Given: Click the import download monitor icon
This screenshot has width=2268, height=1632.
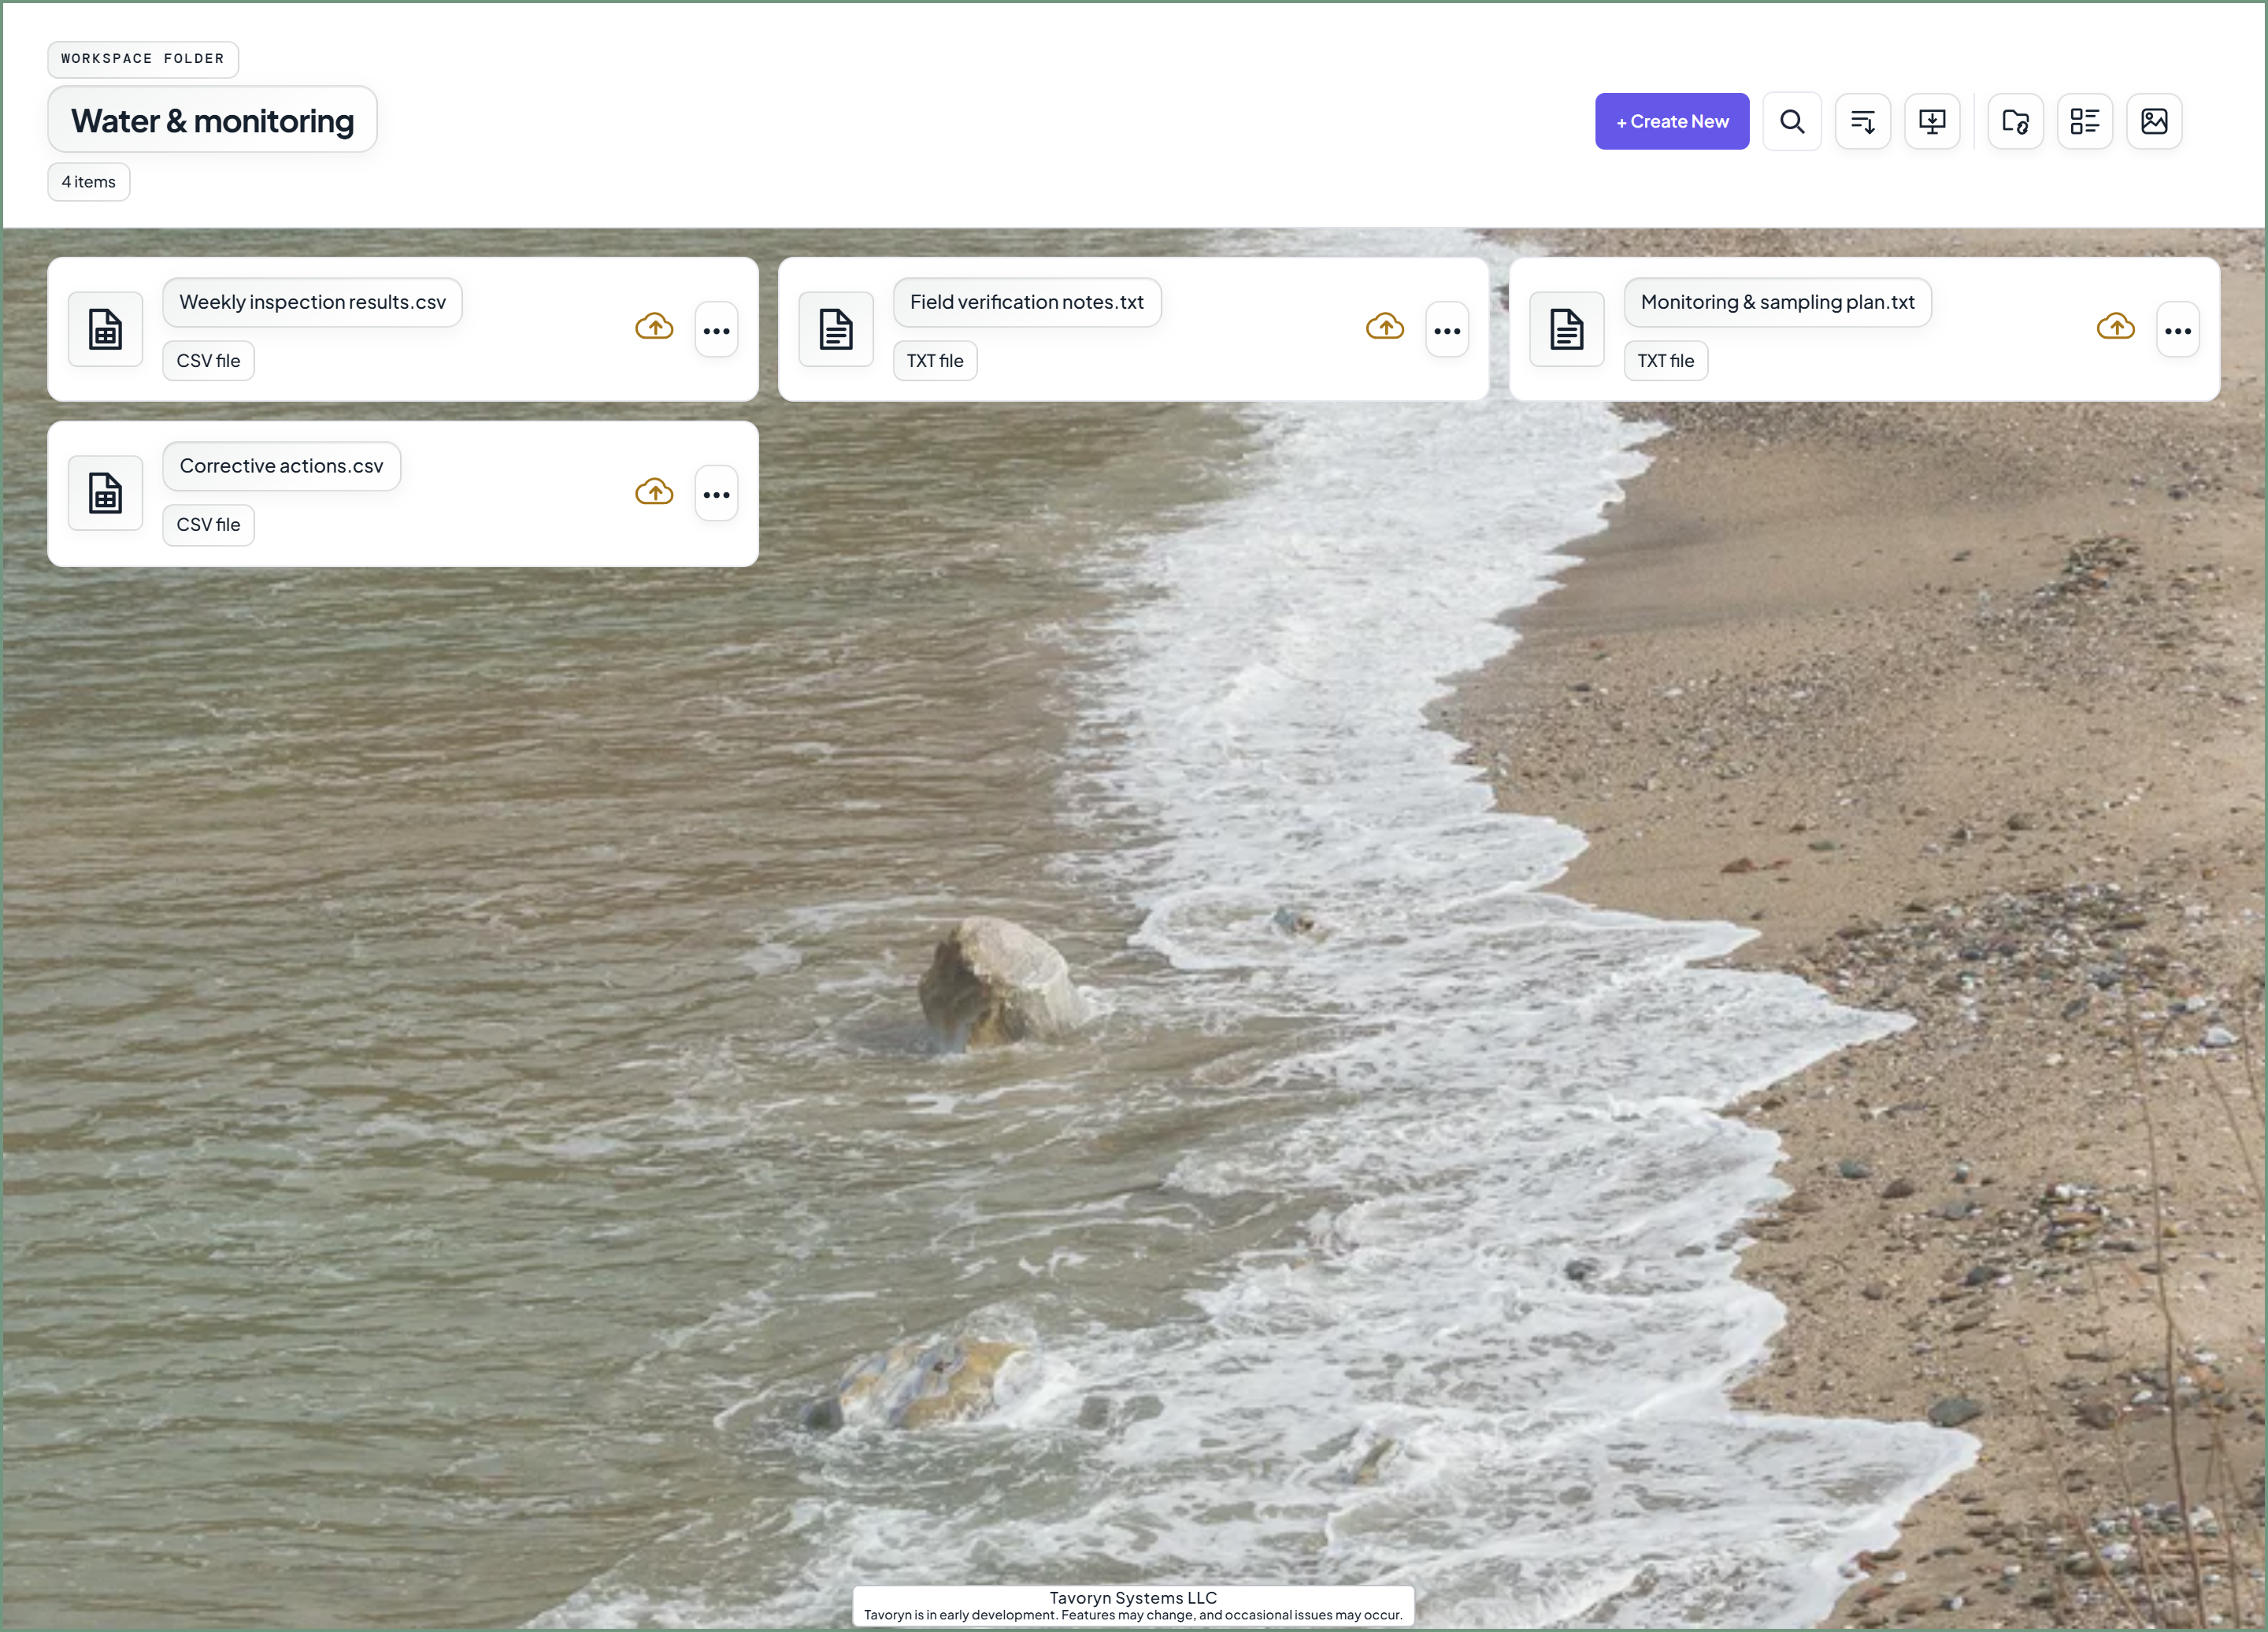Looking at the screenshot, I should pyautogui.click(x=1932, y=121).
